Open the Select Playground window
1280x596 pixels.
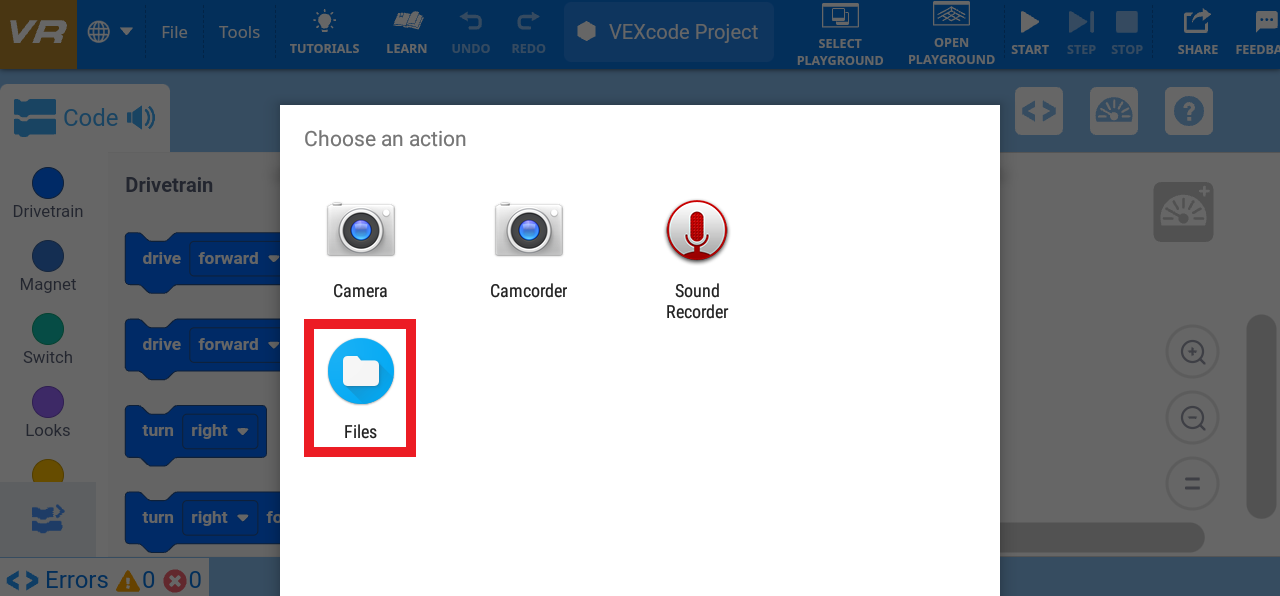click(840, 32)
